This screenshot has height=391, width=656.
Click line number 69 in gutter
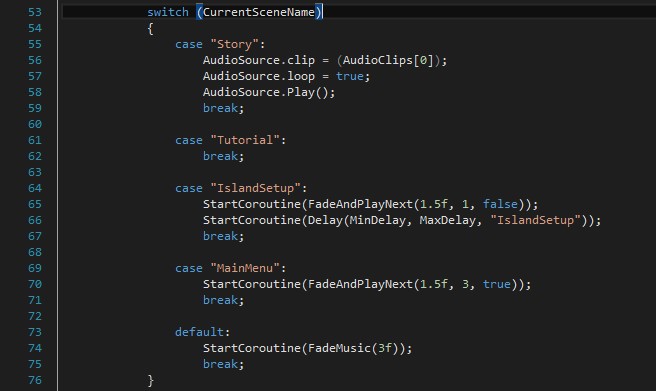click(x=35, y=268)
